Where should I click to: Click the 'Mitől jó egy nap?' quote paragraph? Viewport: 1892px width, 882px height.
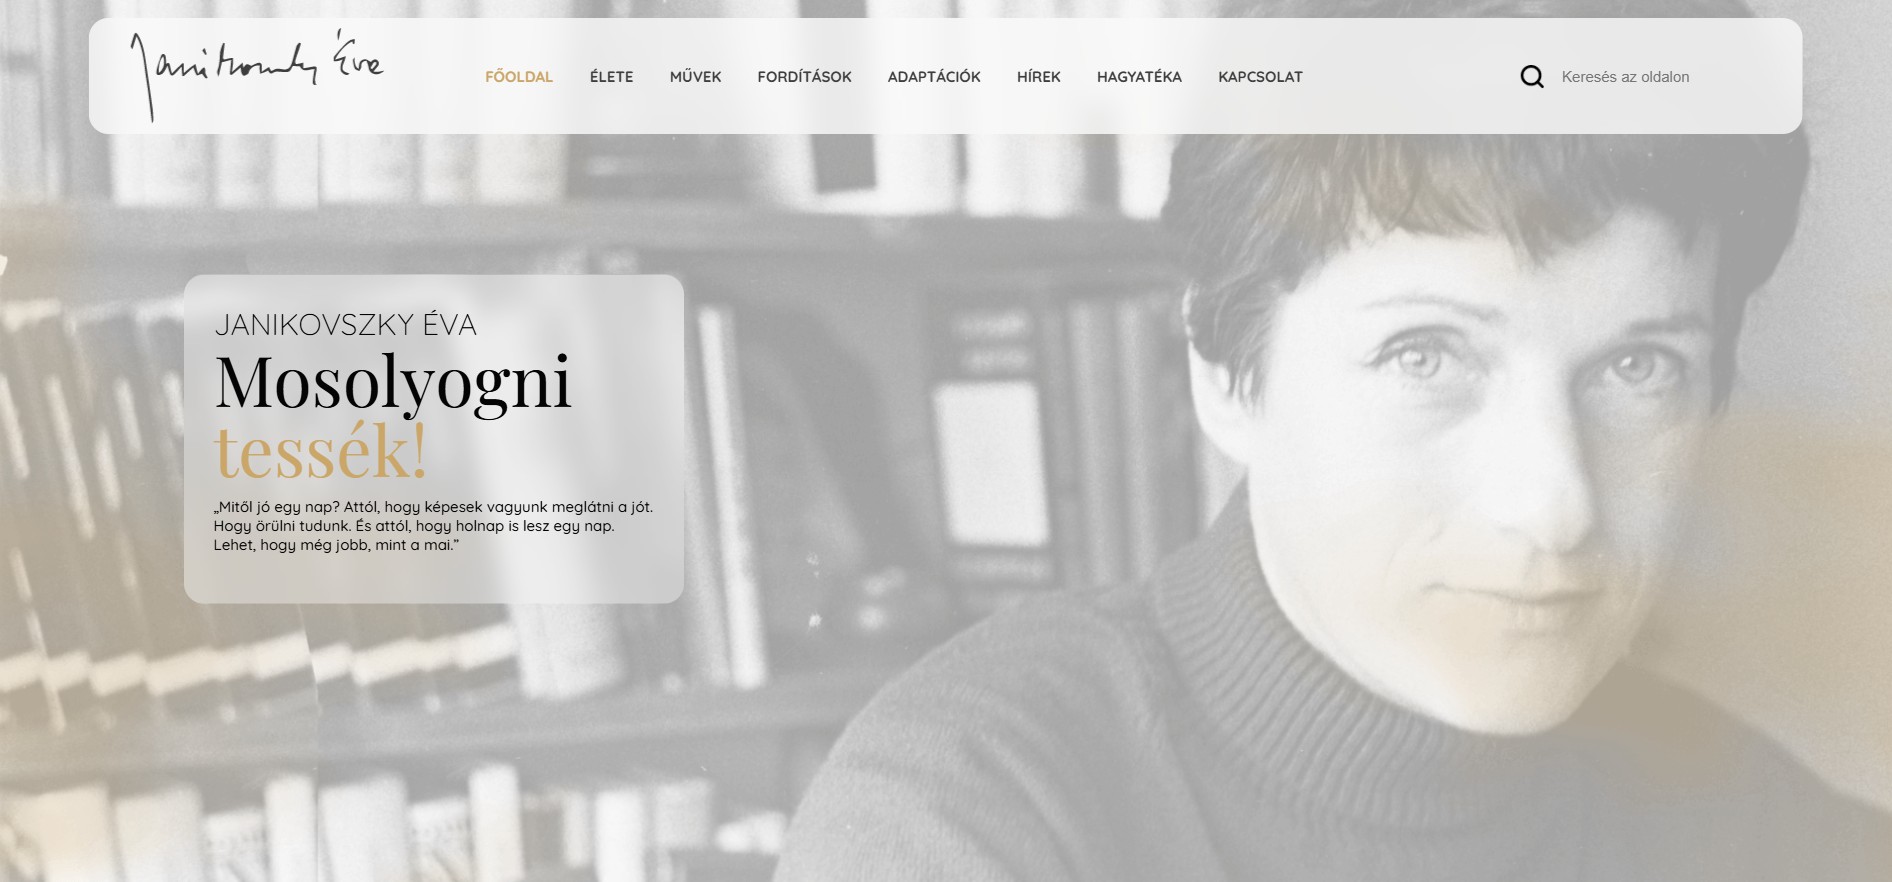coord(433,526)
